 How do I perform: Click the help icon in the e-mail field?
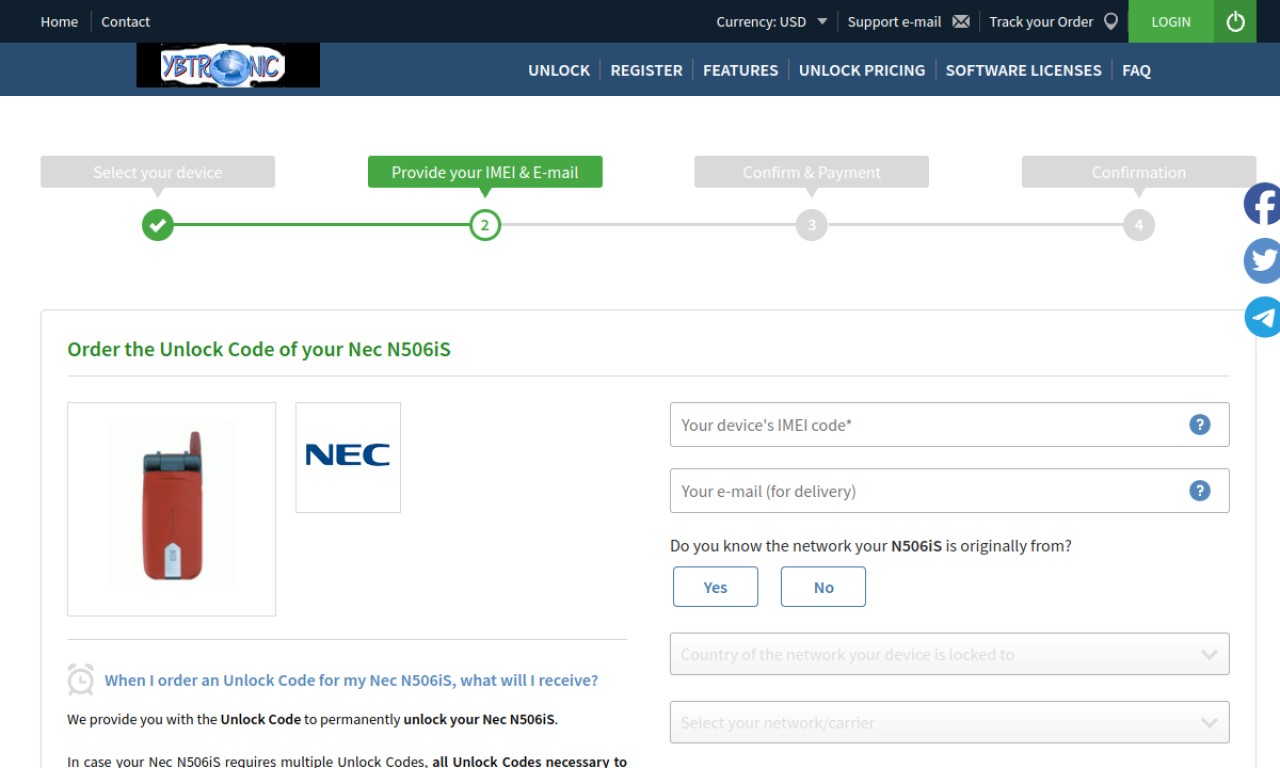(x=1200, y=491)
